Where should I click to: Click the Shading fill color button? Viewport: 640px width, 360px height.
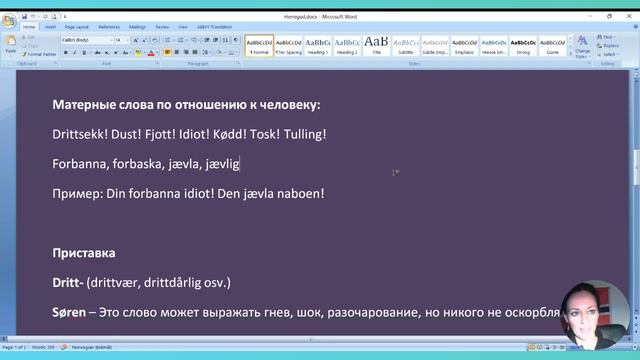coord(218,53)
